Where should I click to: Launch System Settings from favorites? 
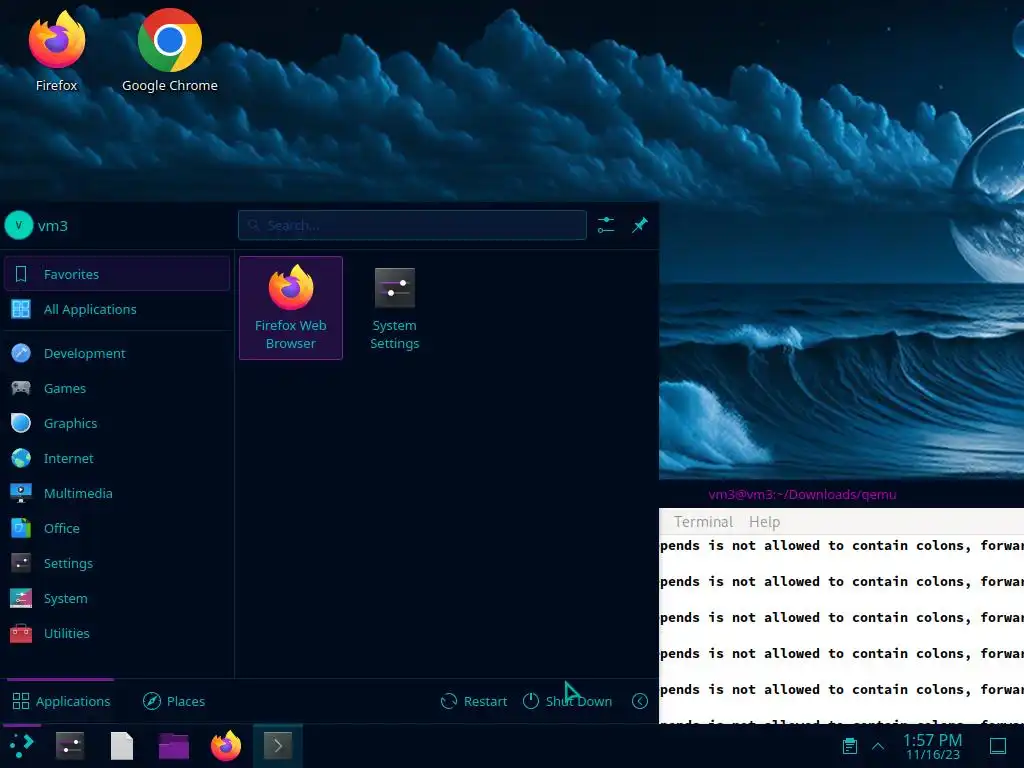(x=394, y=308)
